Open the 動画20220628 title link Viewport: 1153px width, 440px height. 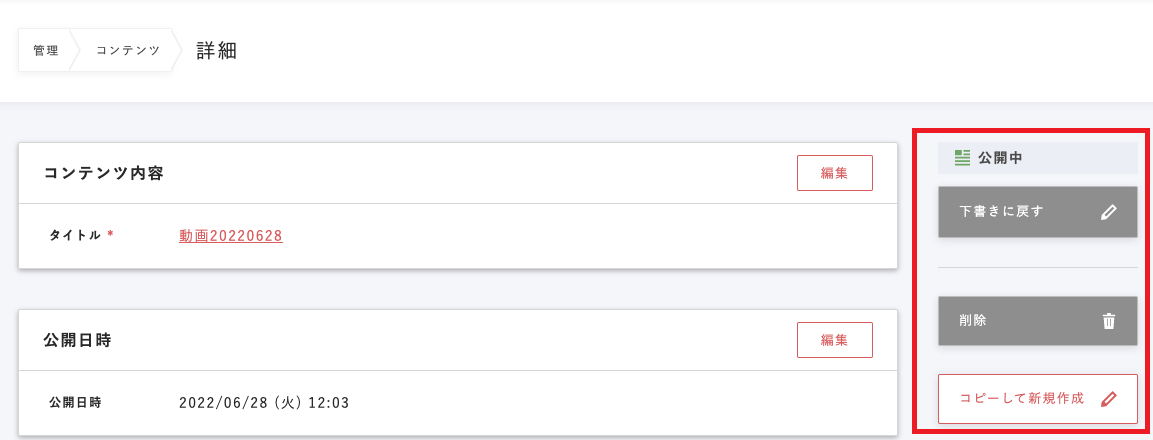[231, 236]
